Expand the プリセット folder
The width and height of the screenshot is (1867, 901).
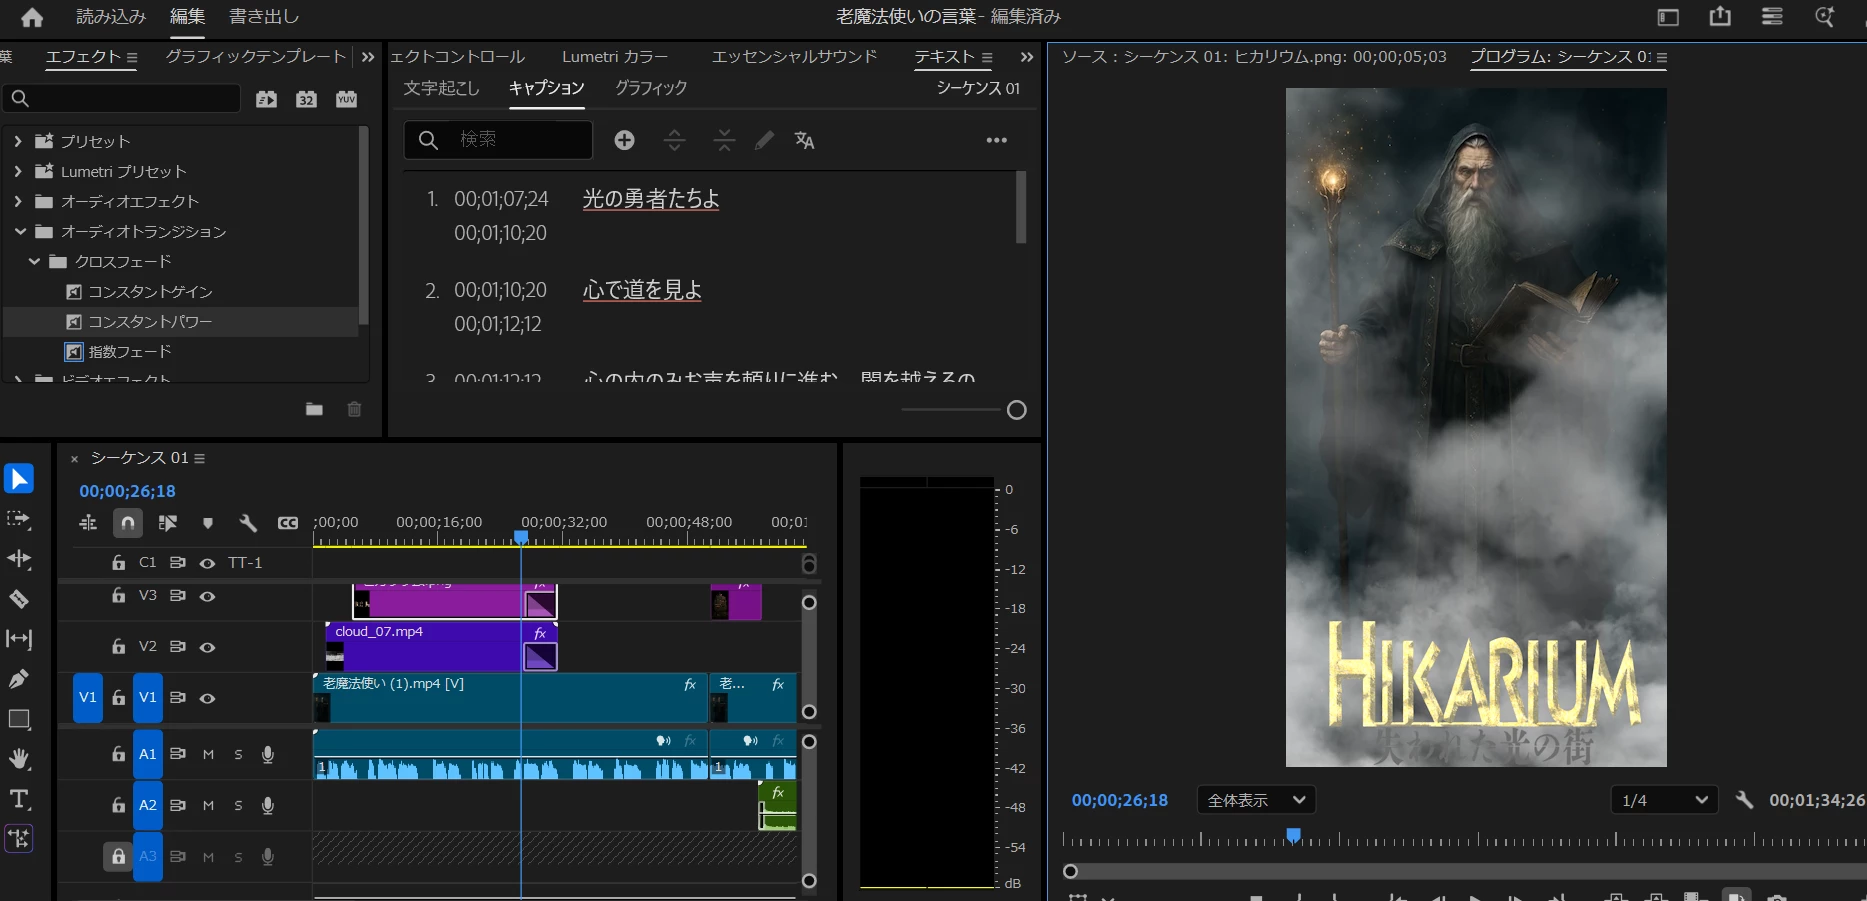click(18, 141)
